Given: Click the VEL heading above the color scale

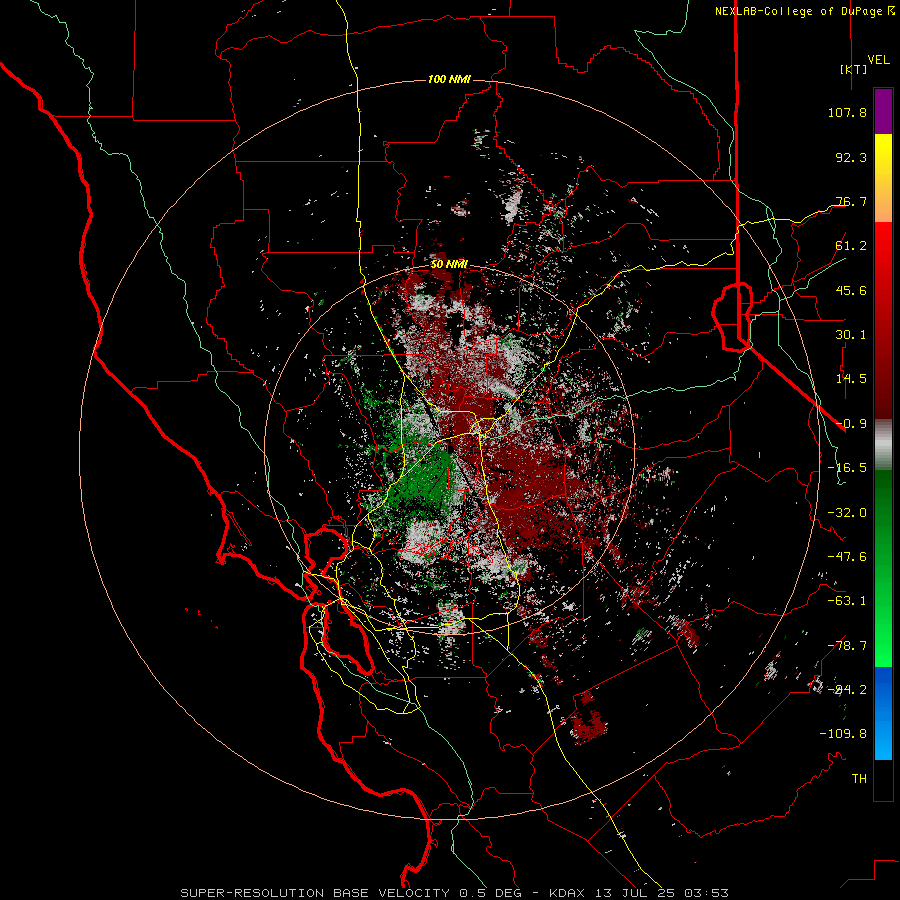Looking at the screenshot, I should coord(878,59).
